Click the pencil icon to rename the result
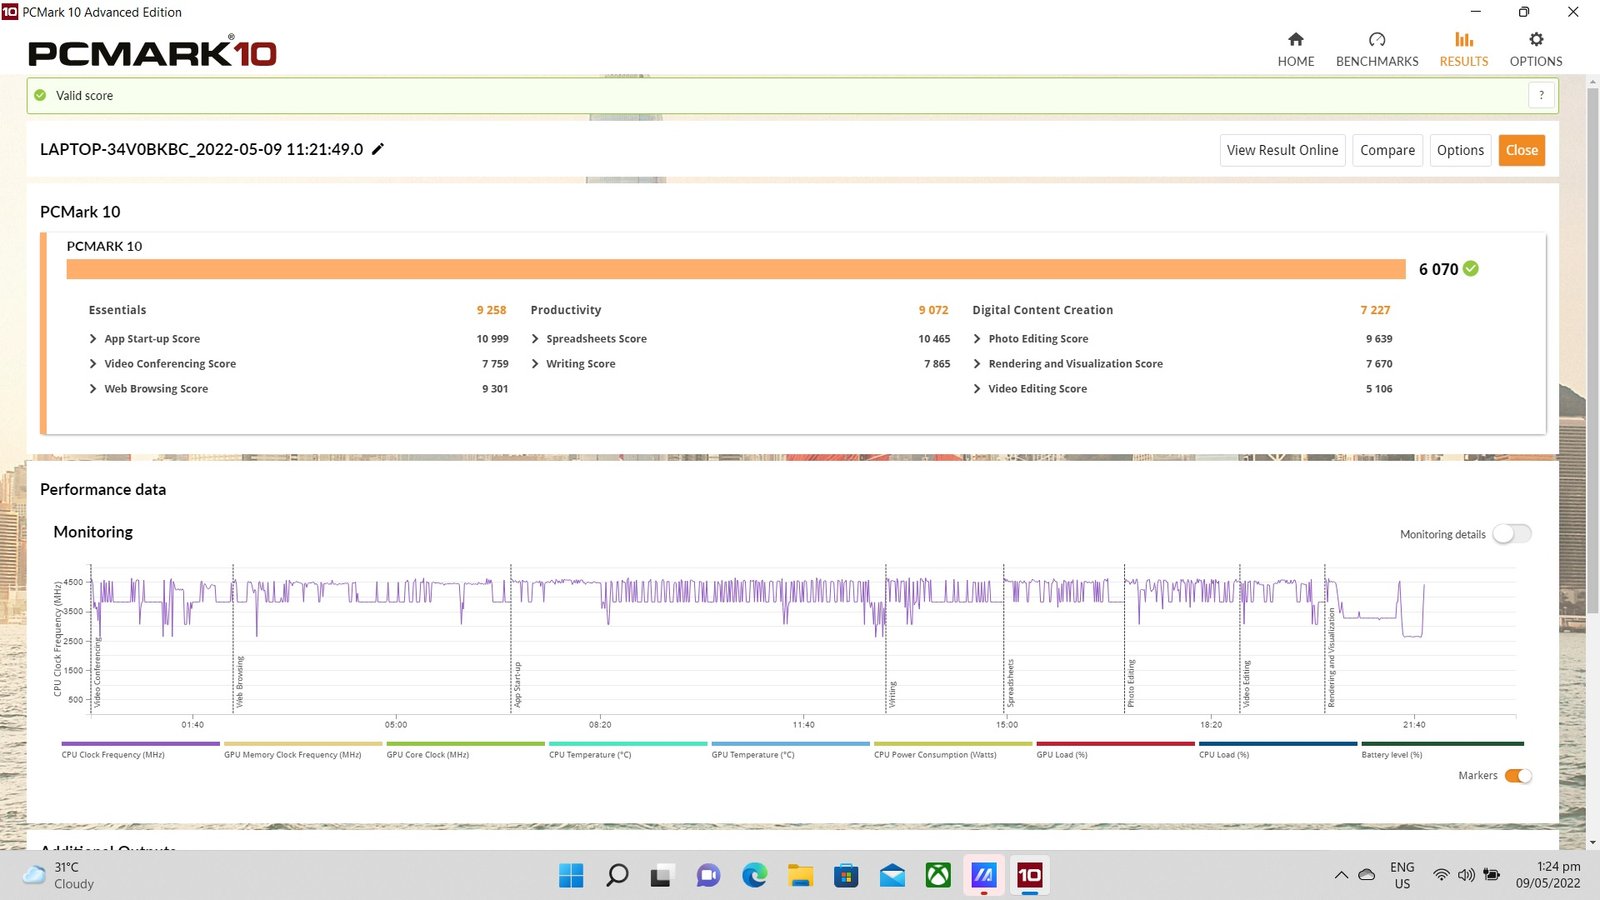Screen dimensions: 1600x900 [378, 149]
